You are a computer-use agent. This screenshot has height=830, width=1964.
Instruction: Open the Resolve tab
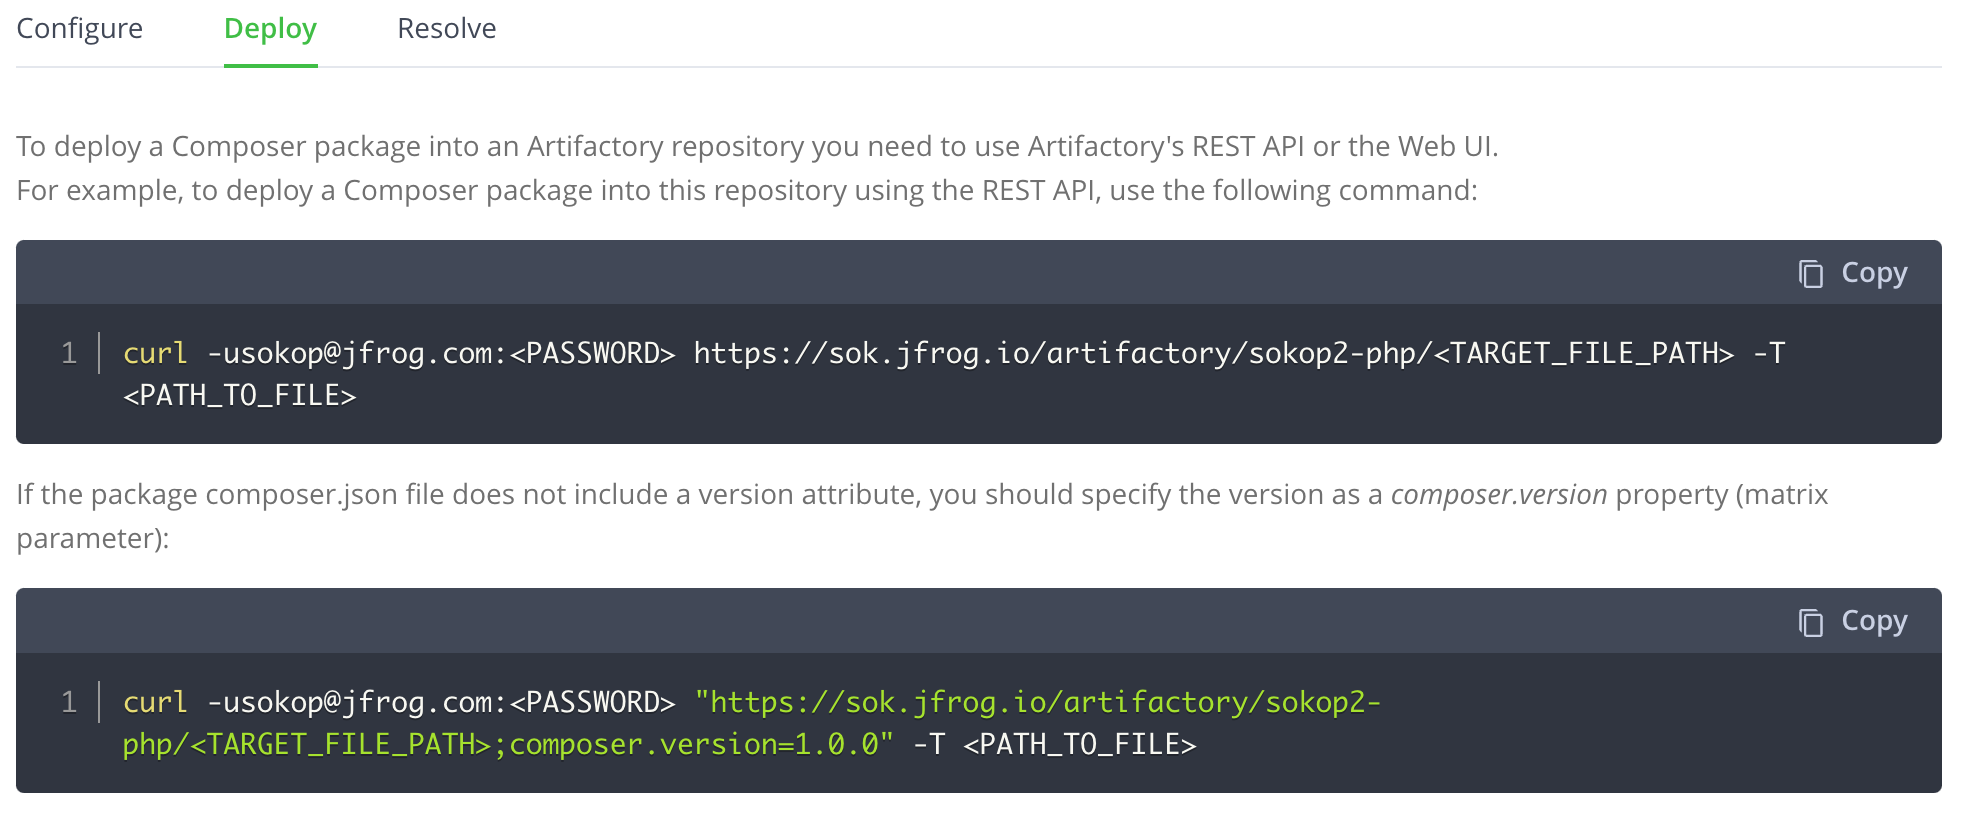tap(446, 29)
